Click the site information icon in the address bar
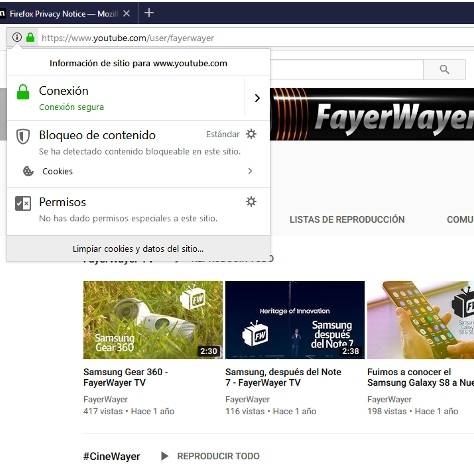This screenshot has height=474, width=474. [17, 37]
